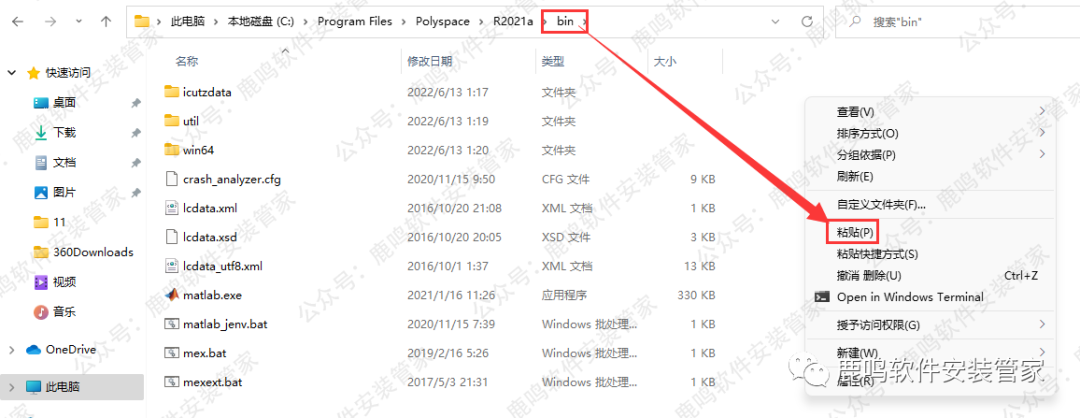Viewport: 1080px width, 418px height.
Task: Unpin 图片 using its pin icon
Action: [x=136, y=192]
